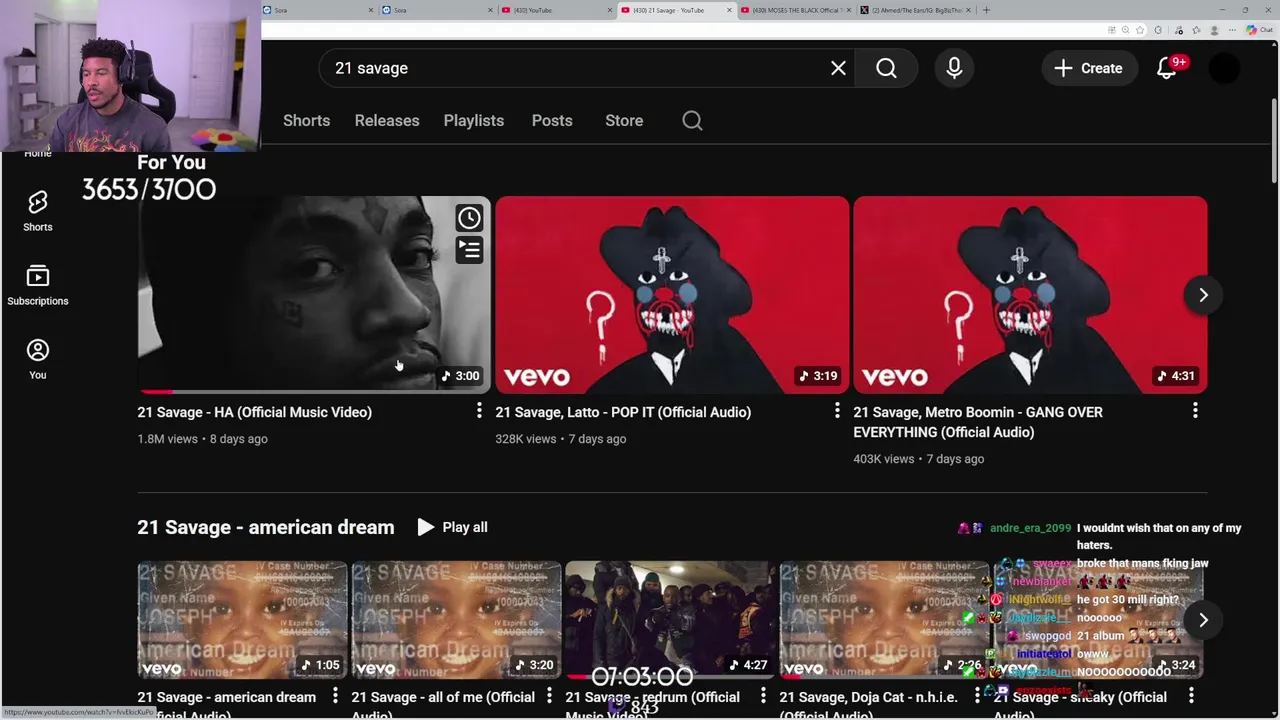This screenshot has height=720, width=1280.
Task: Switch to the X Ahmed/The Ears browser tab
Action: point(917,10)
